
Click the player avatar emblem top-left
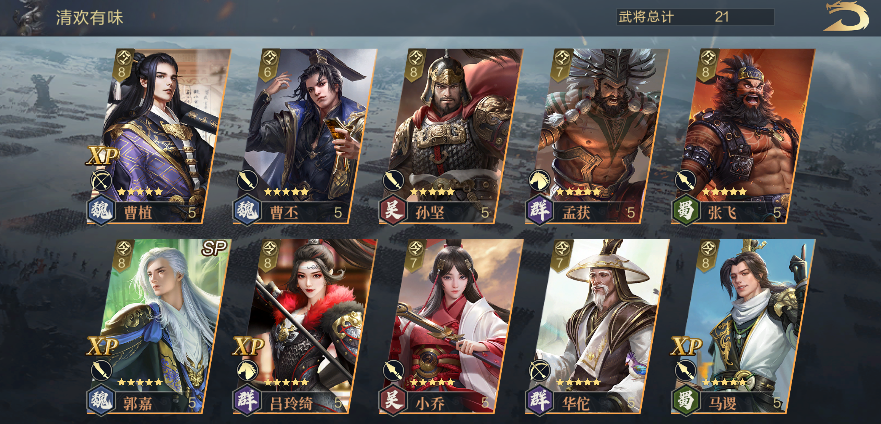pos(27,17)
